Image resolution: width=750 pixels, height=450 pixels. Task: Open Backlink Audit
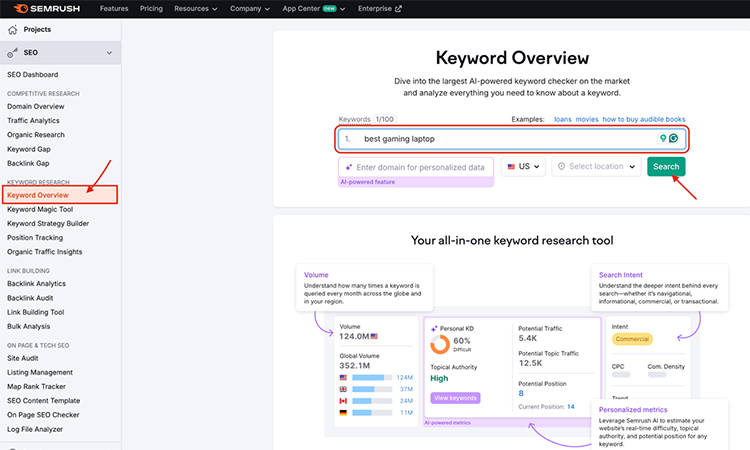coord(30,298)
